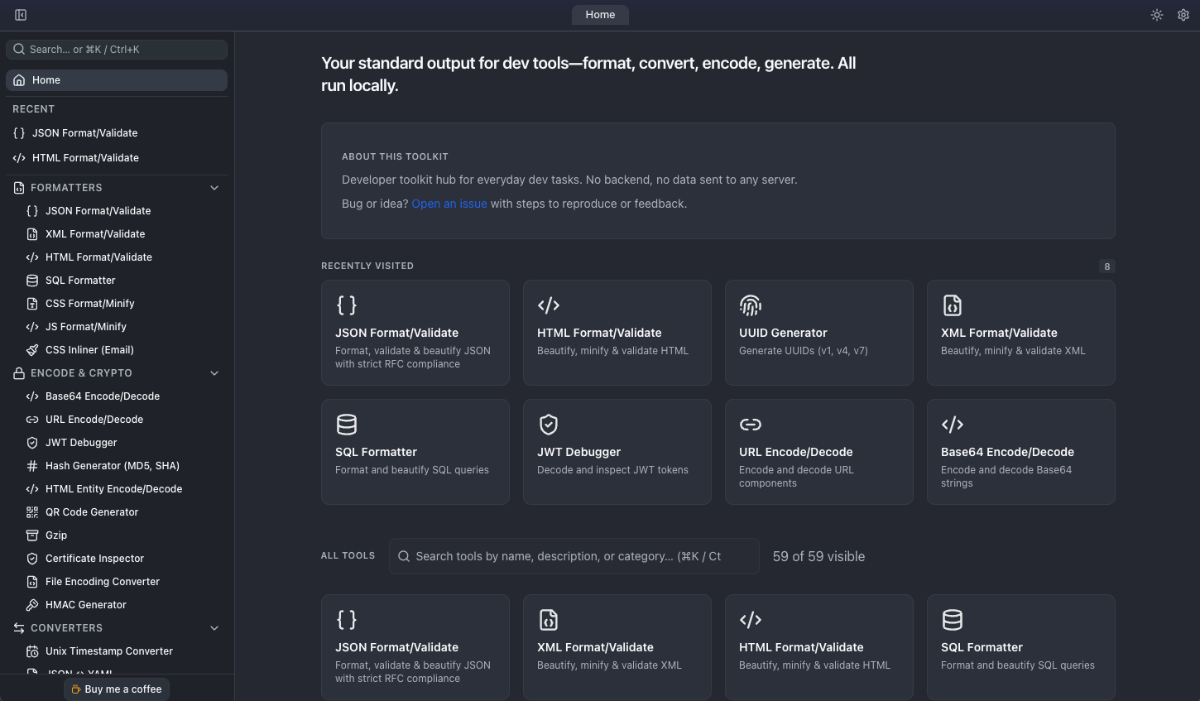Collapse the ENCODE & CRYPTO section
This screenshot has height=701, width=1200.
(214, 372)
